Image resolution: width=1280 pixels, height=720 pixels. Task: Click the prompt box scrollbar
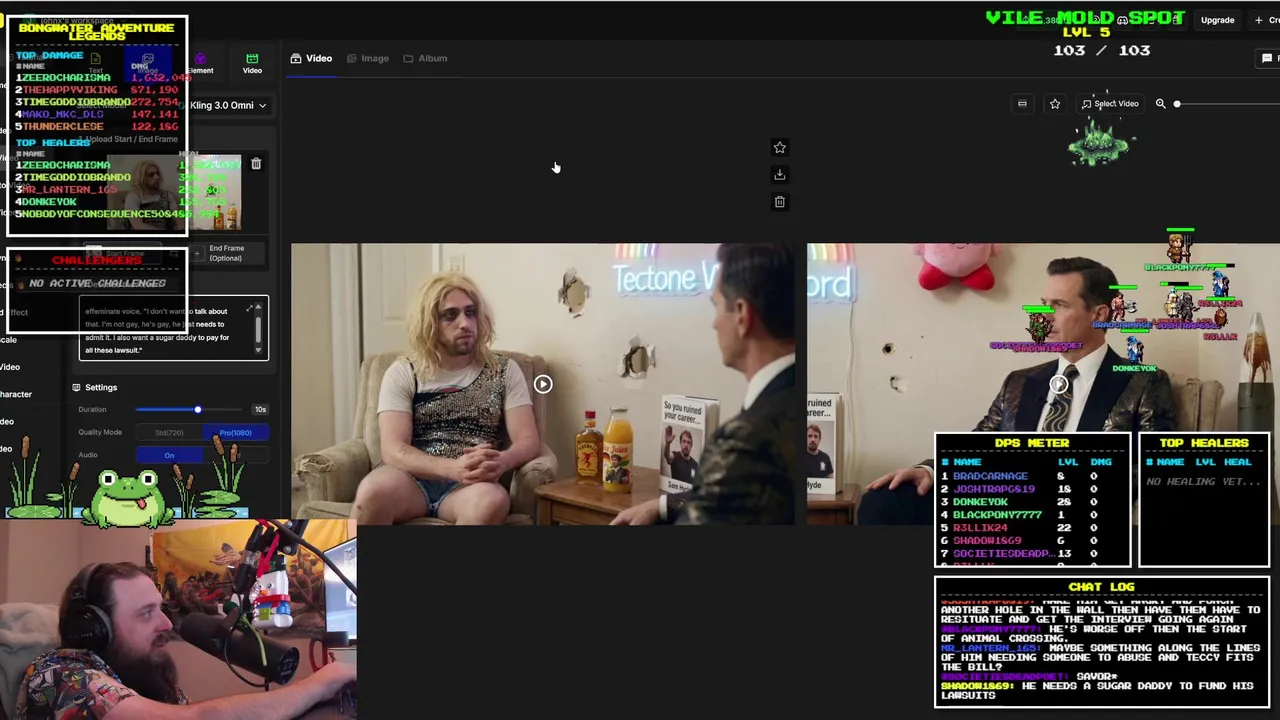point(258,329)
